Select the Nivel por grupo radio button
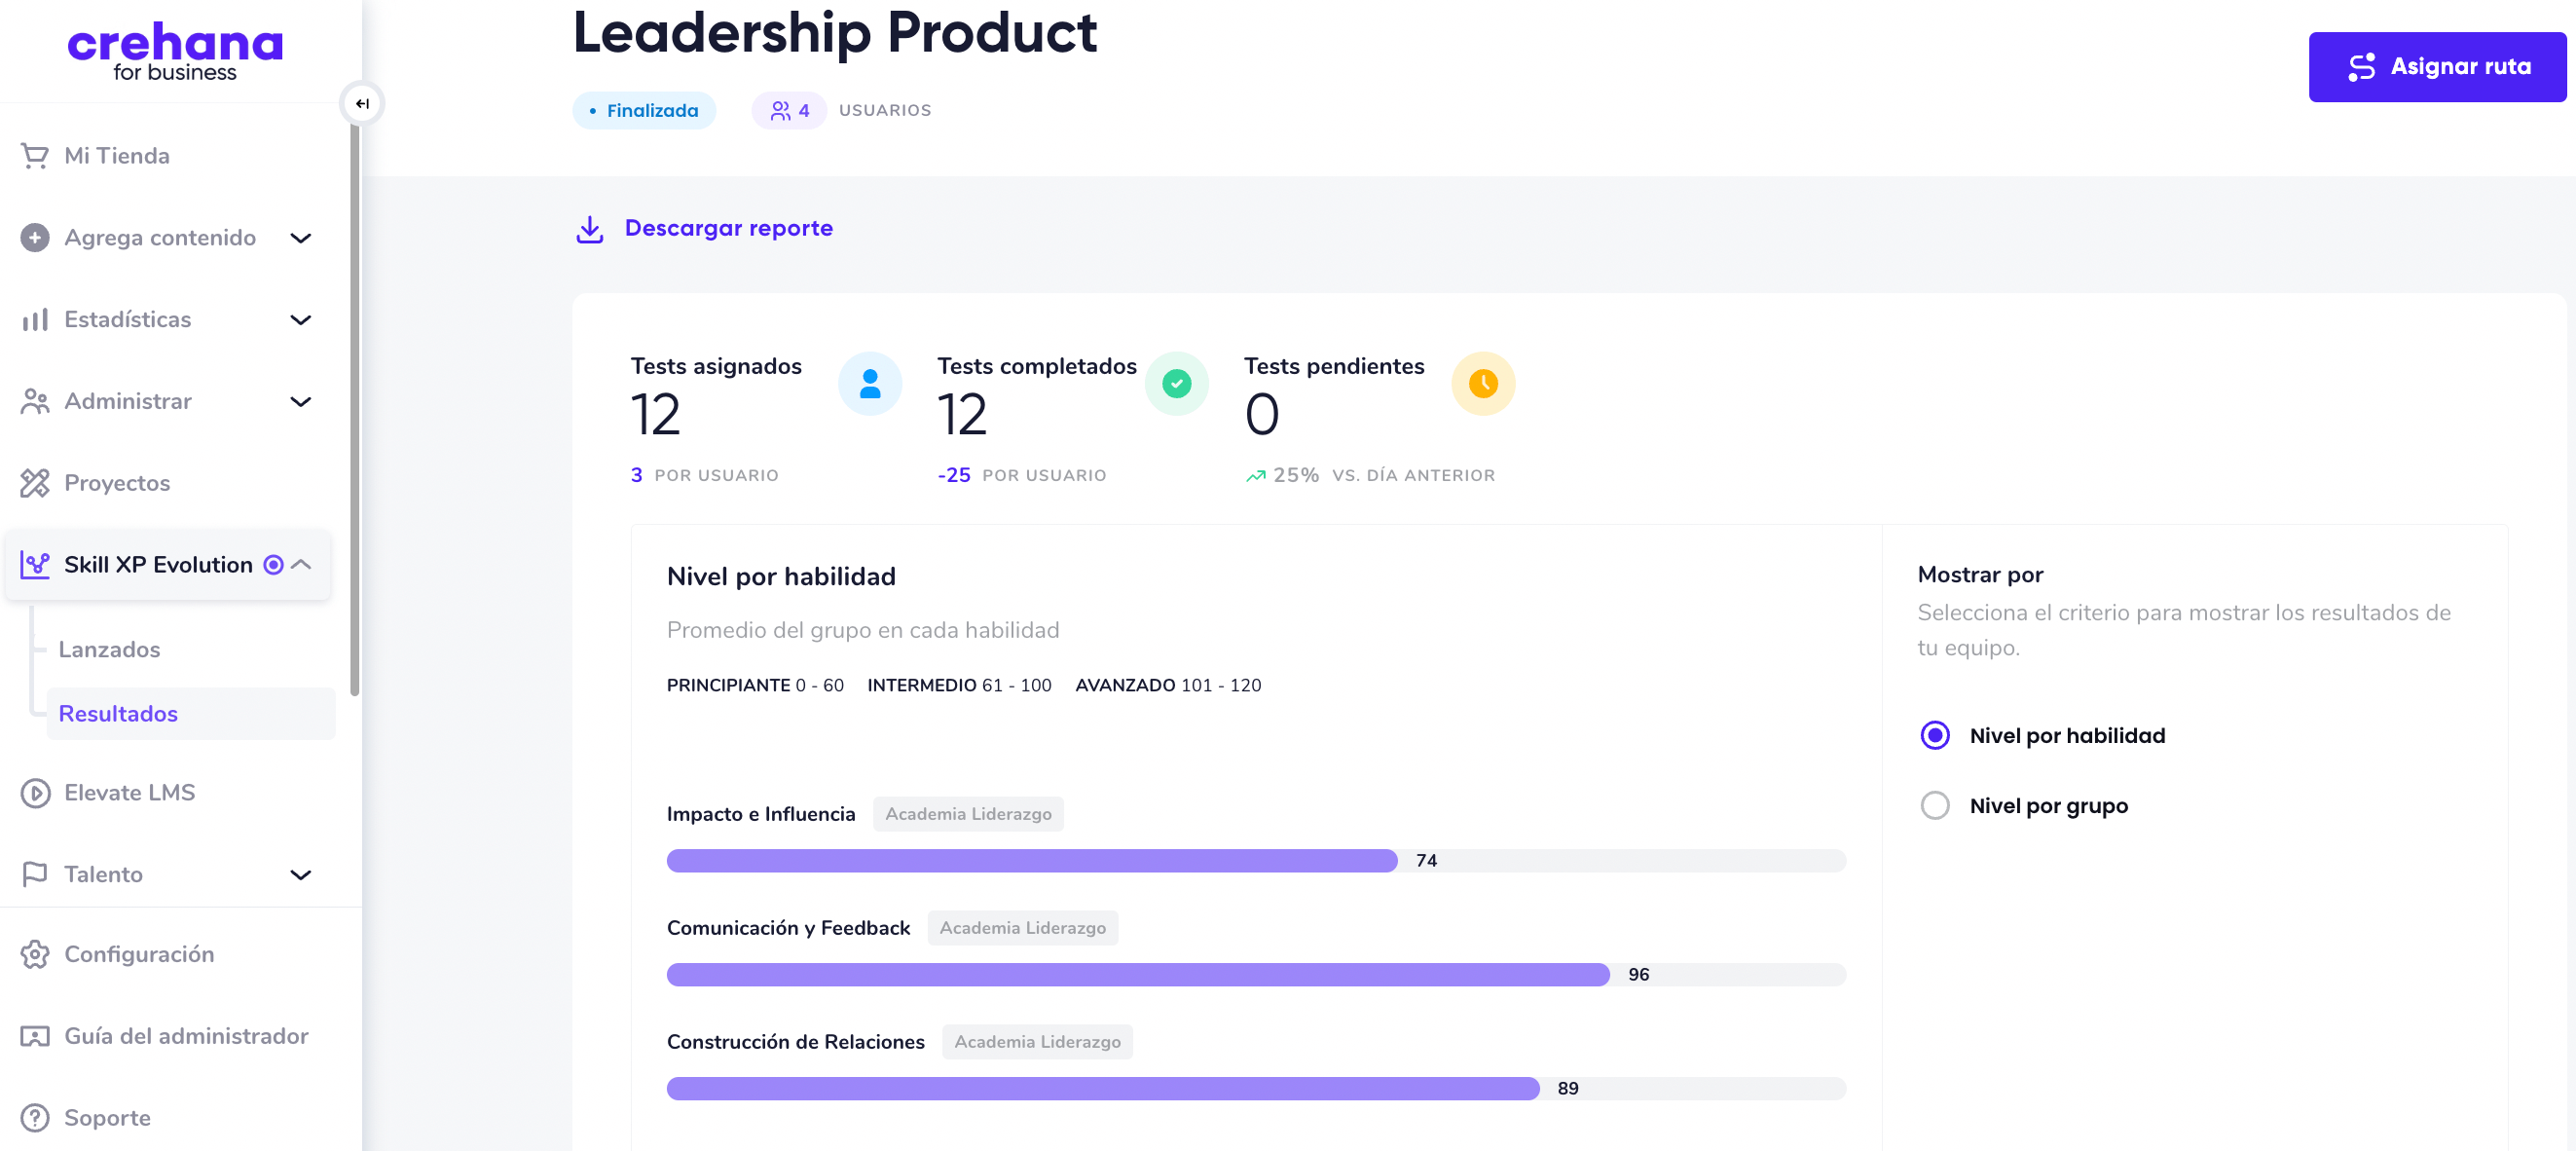The height and width of the screenshot is (1151, 2576). [1935, 806]
